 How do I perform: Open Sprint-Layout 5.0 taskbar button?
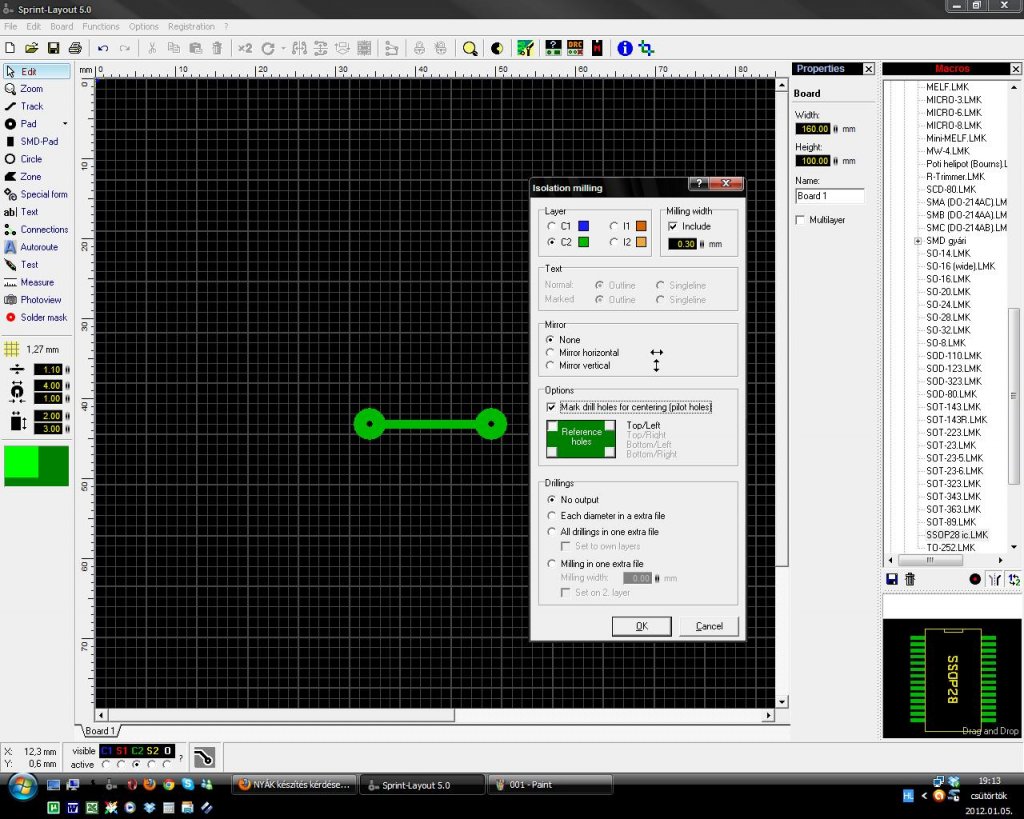423,785
